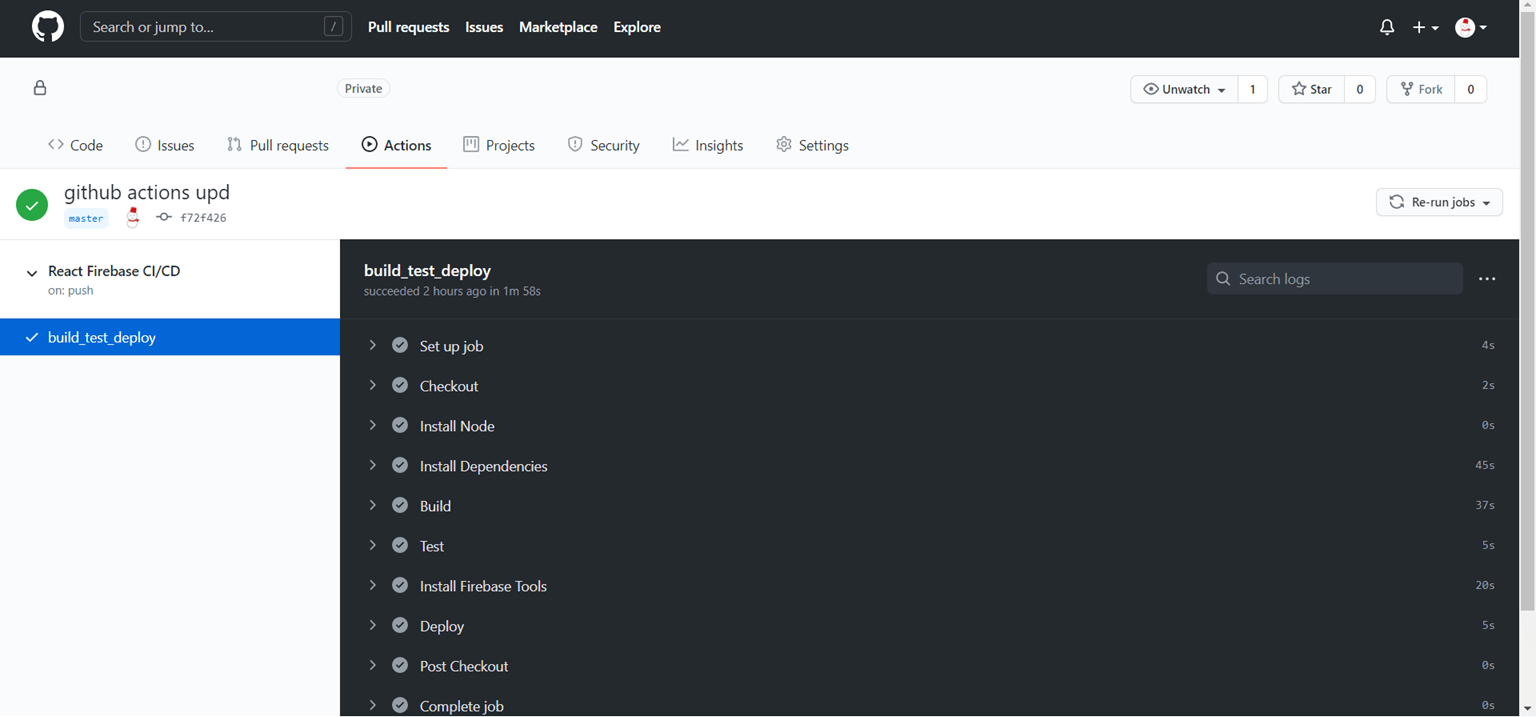Click the GitHub logo in the top bar

coord(47,27)
